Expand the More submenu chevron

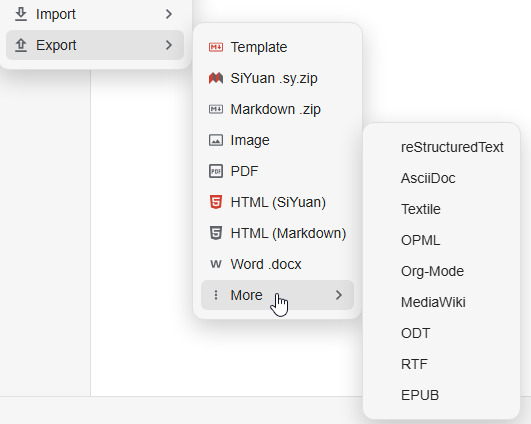[x=339, y=295]
